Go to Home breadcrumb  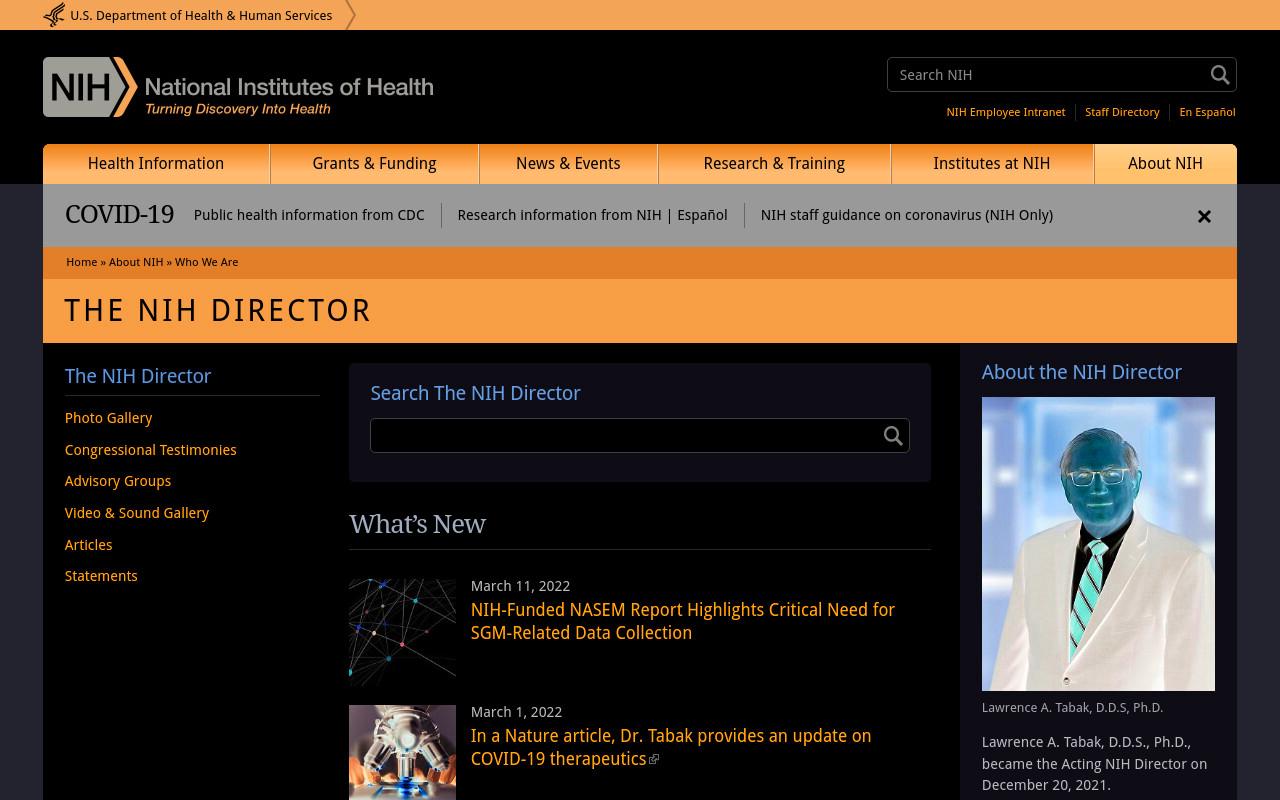point(82,262)
